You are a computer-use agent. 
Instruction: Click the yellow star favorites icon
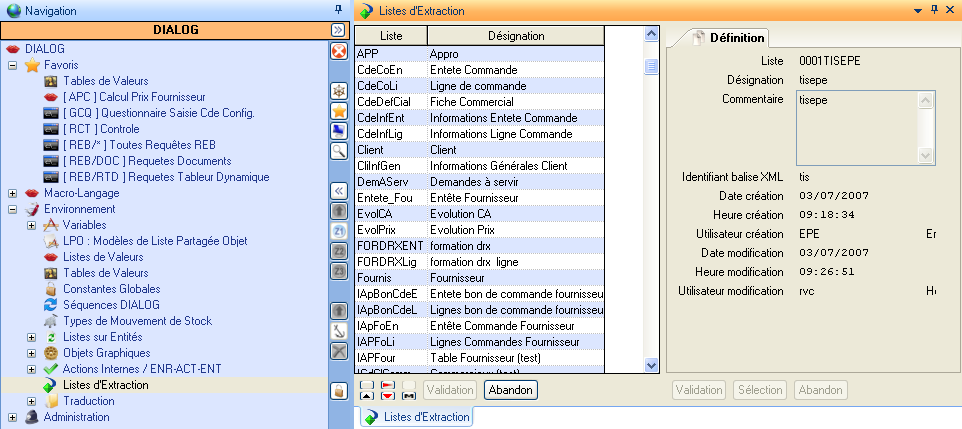pos(339,111)
